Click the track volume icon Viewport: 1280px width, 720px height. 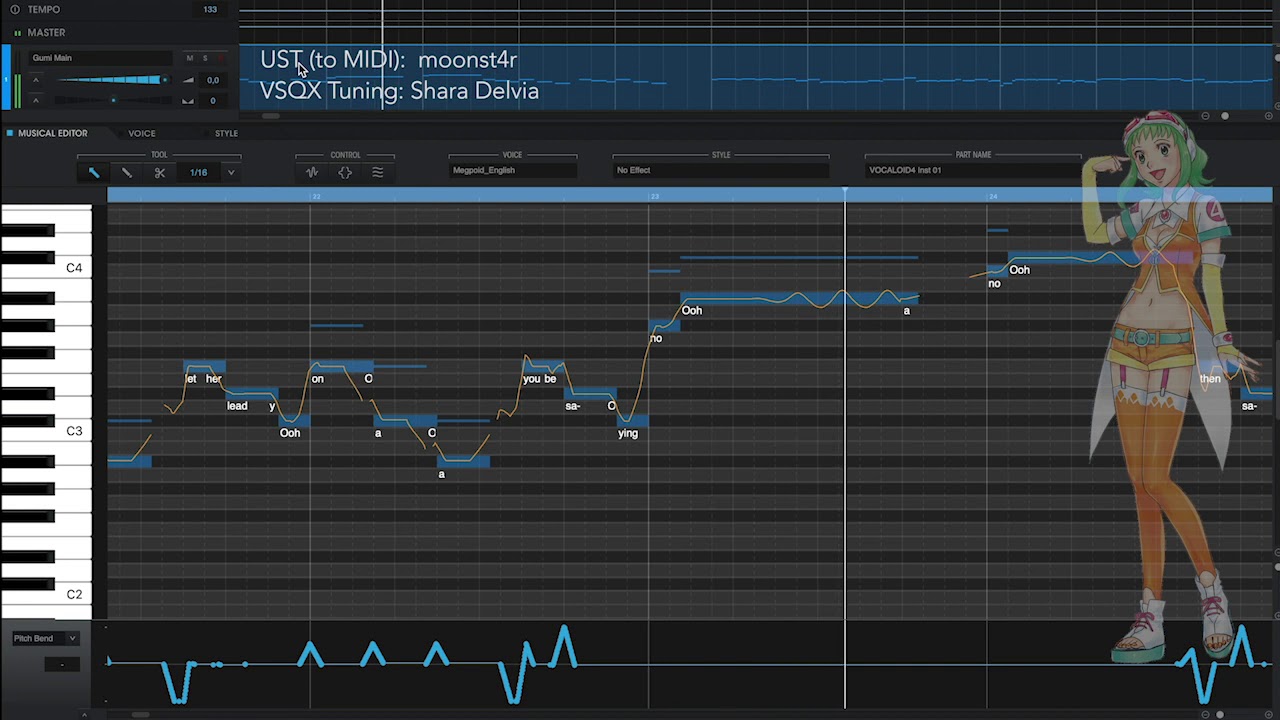[x=188, y=80]
